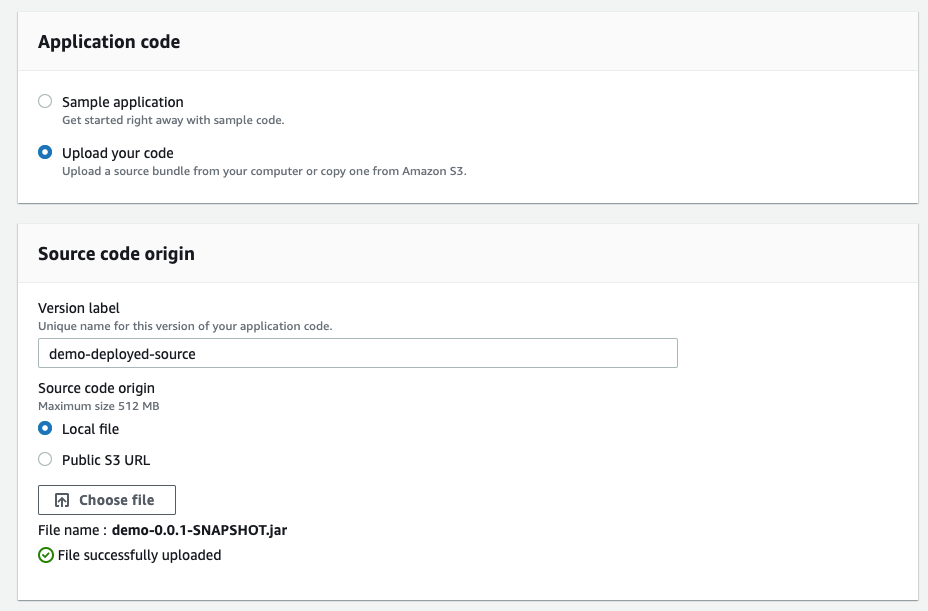Select the Sample application radio button
928x611 pixels.
click(x=45, y=101)
